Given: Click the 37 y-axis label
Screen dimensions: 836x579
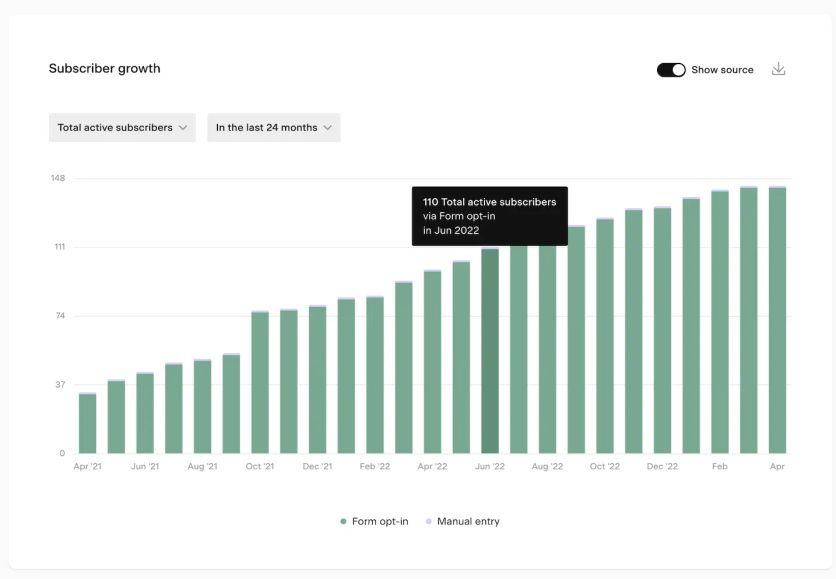Looking at the screenshot, I should point(60,384).
